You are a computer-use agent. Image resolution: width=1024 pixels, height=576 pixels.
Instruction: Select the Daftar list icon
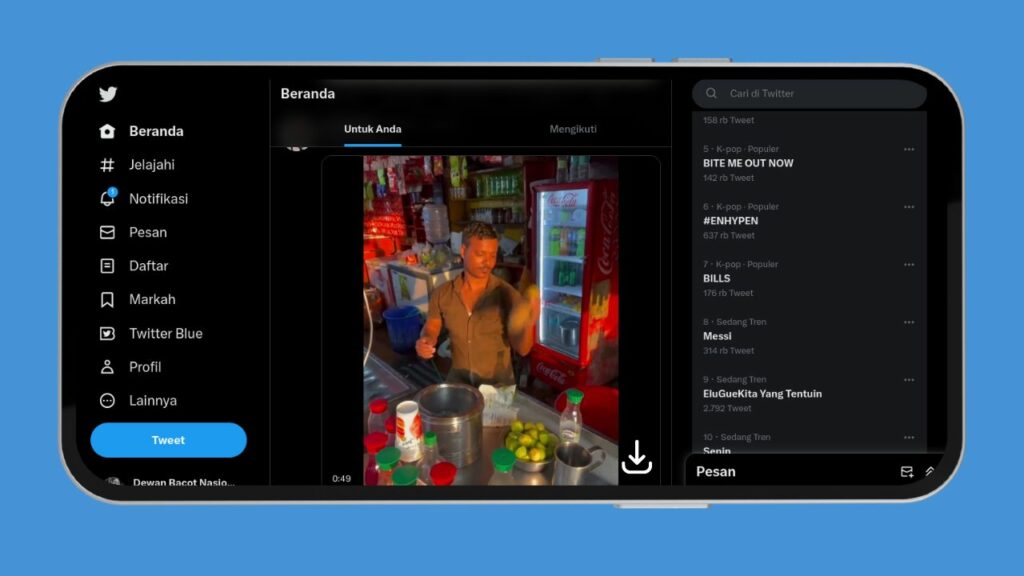pos(108,265)
